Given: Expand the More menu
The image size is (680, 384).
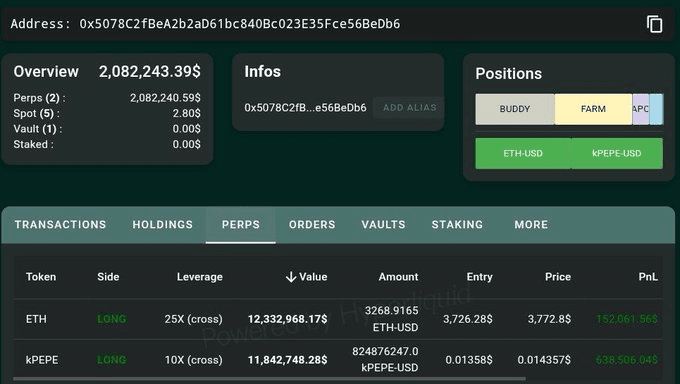Looking at the screenshot, I should pos(531,224).
